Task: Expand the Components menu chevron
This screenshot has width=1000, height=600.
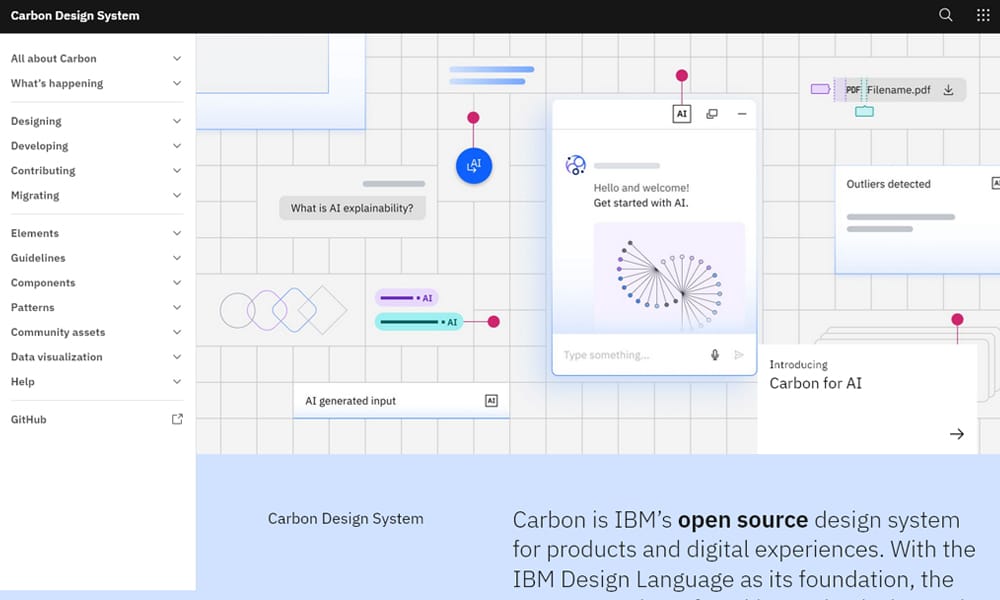Action: pos(177,283)
